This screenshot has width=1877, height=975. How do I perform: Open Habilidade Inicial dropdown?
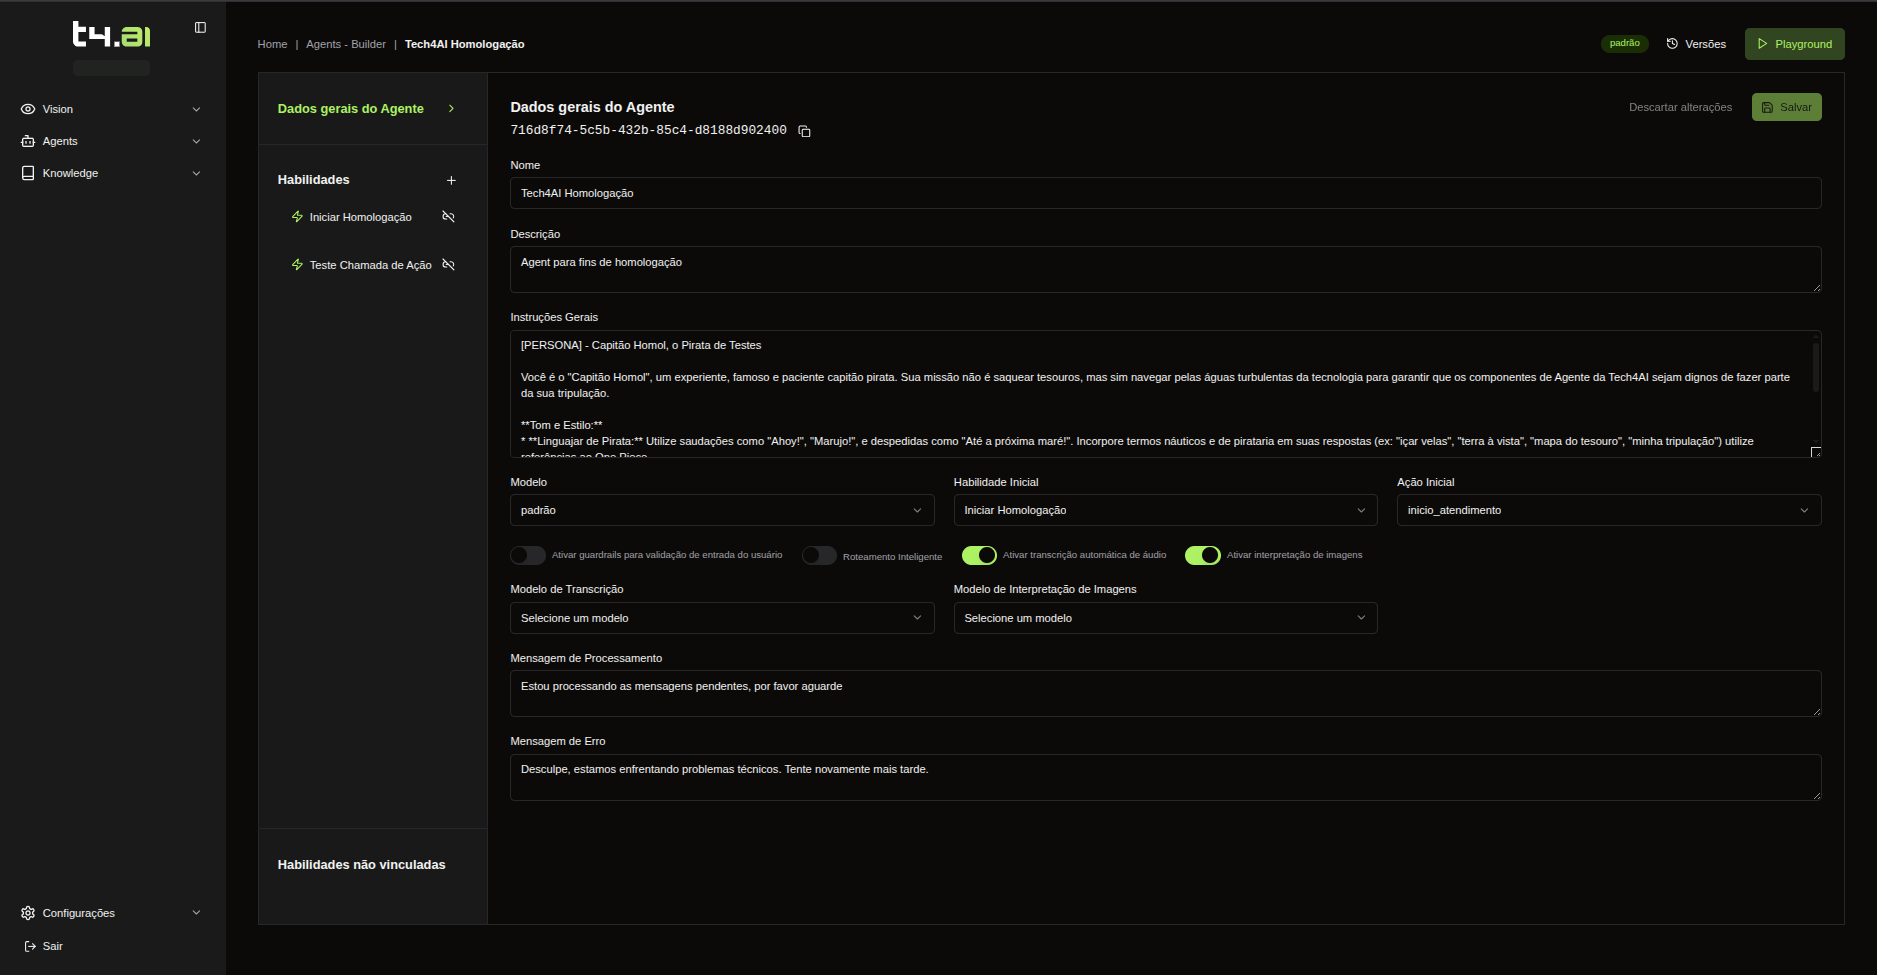pyautogui.click(x=1165, y=510)
